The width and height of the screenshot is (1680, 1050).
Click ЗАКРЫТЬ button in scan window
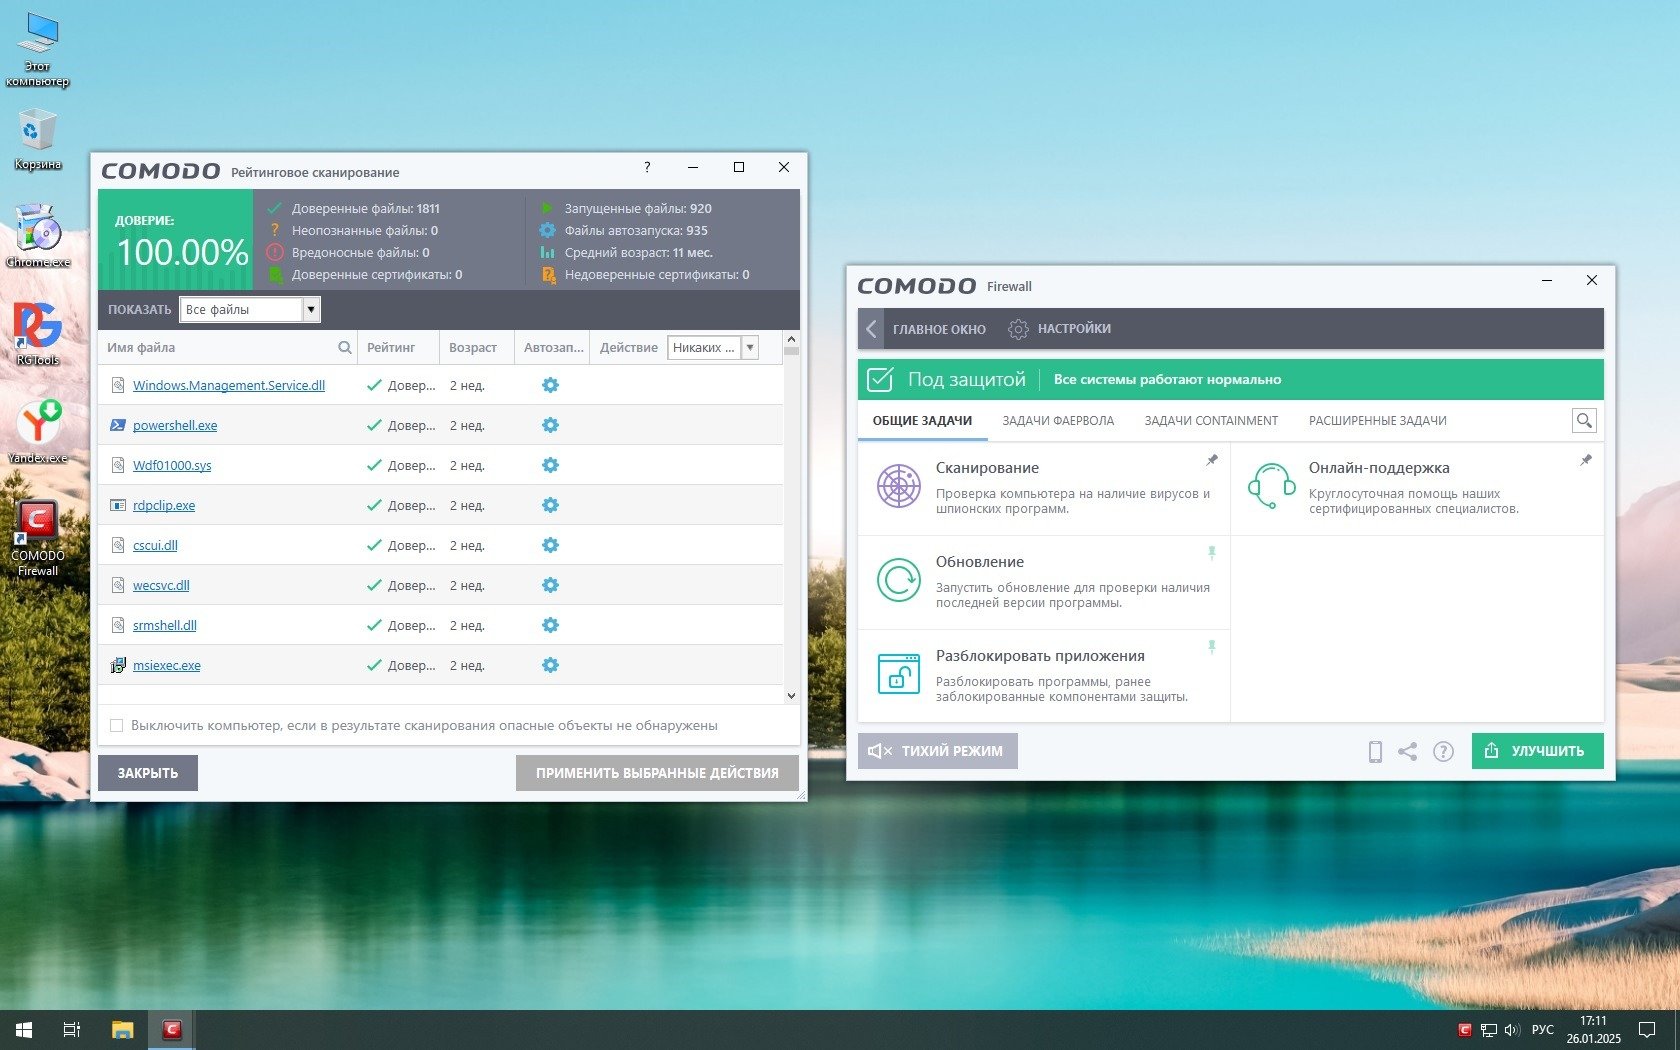click(148, 773)
